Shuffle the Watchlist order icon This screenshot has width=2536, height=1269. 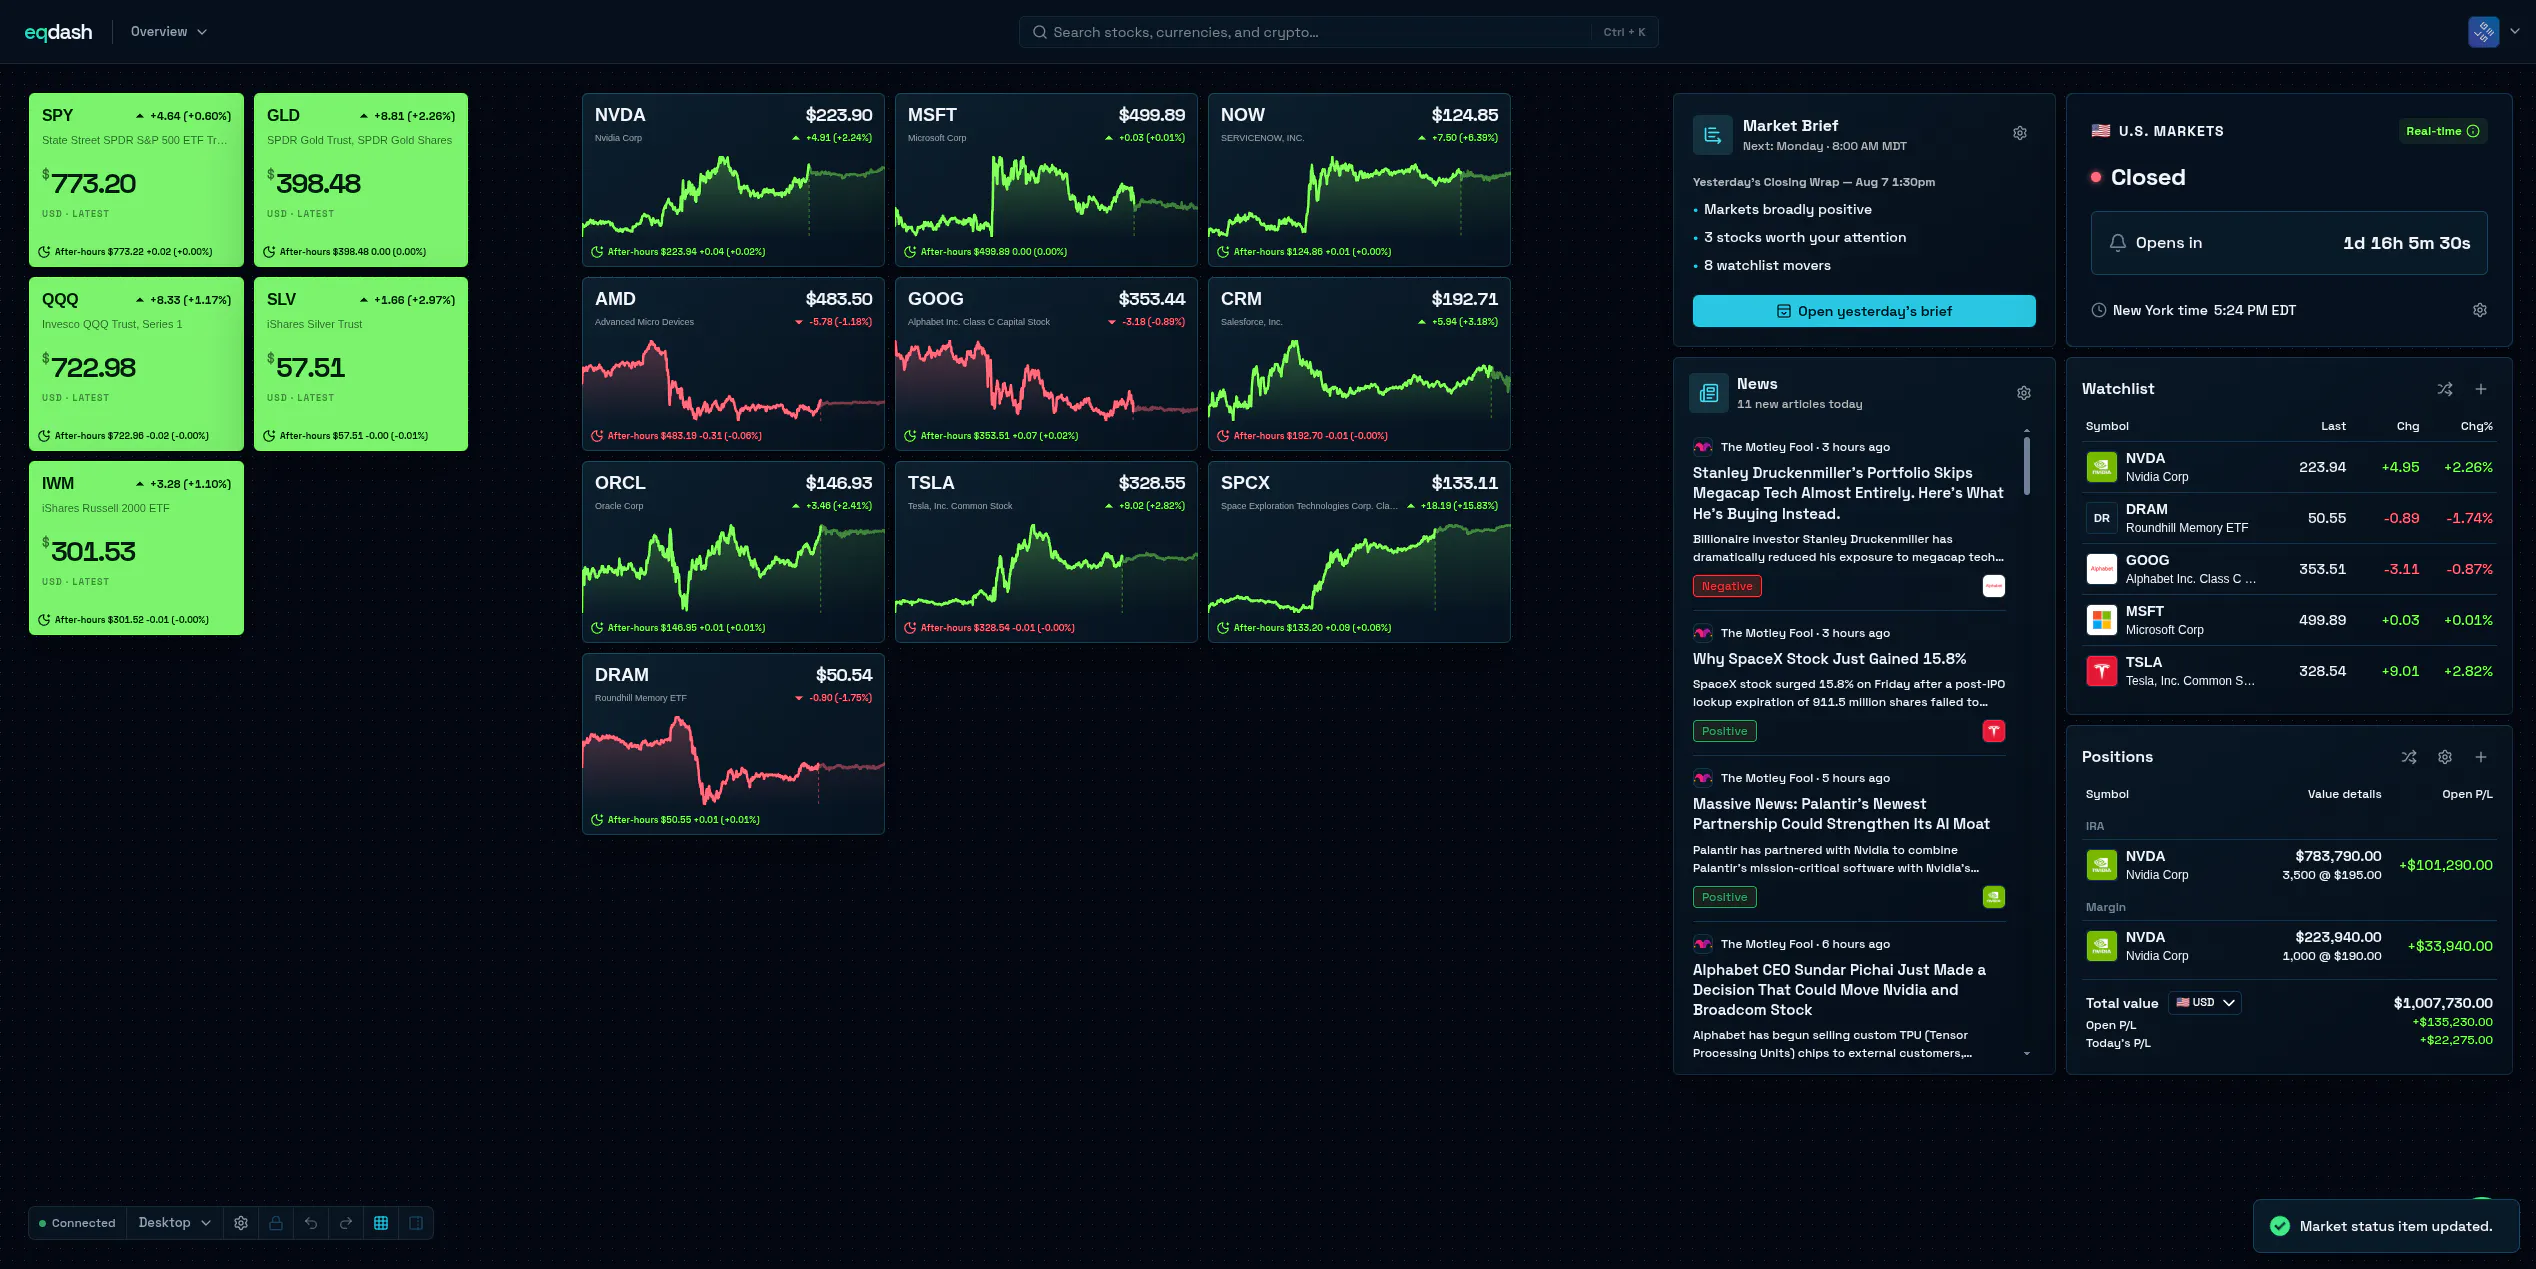pos(2444,389)
